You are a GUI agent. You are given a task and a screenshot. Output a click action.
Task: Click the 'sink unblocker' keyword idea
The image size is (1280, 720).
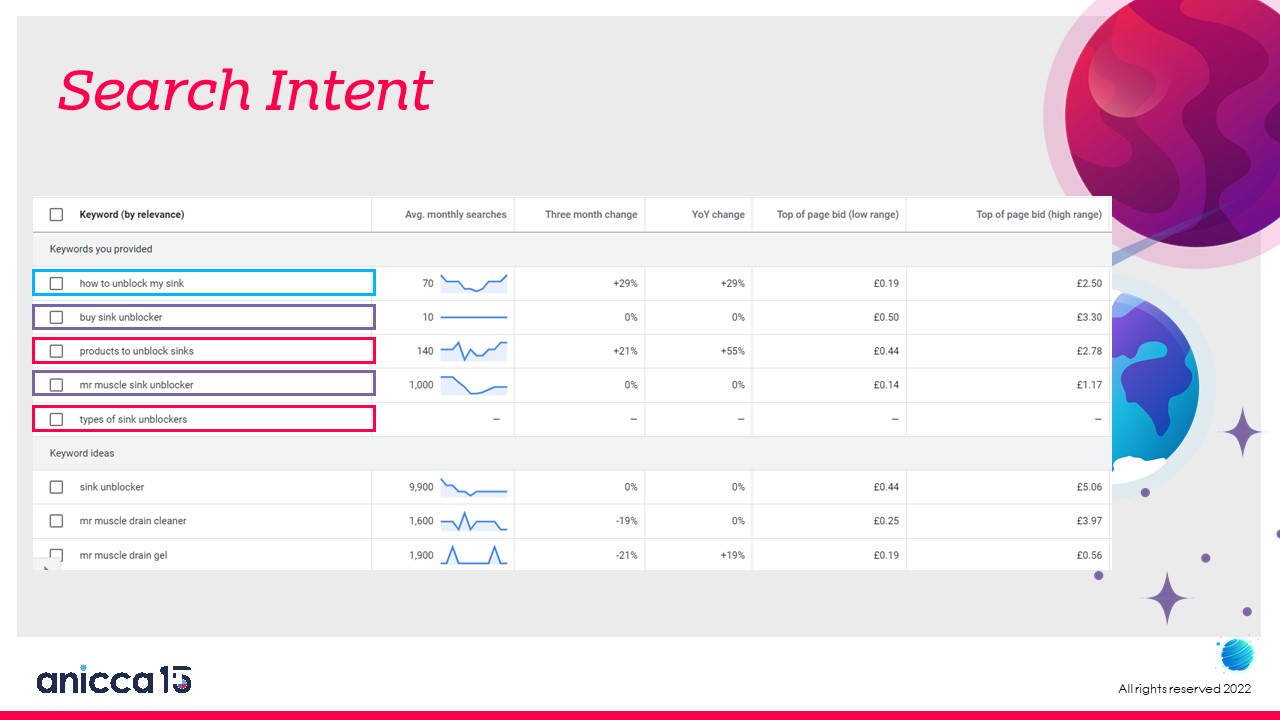click(112, 487)
